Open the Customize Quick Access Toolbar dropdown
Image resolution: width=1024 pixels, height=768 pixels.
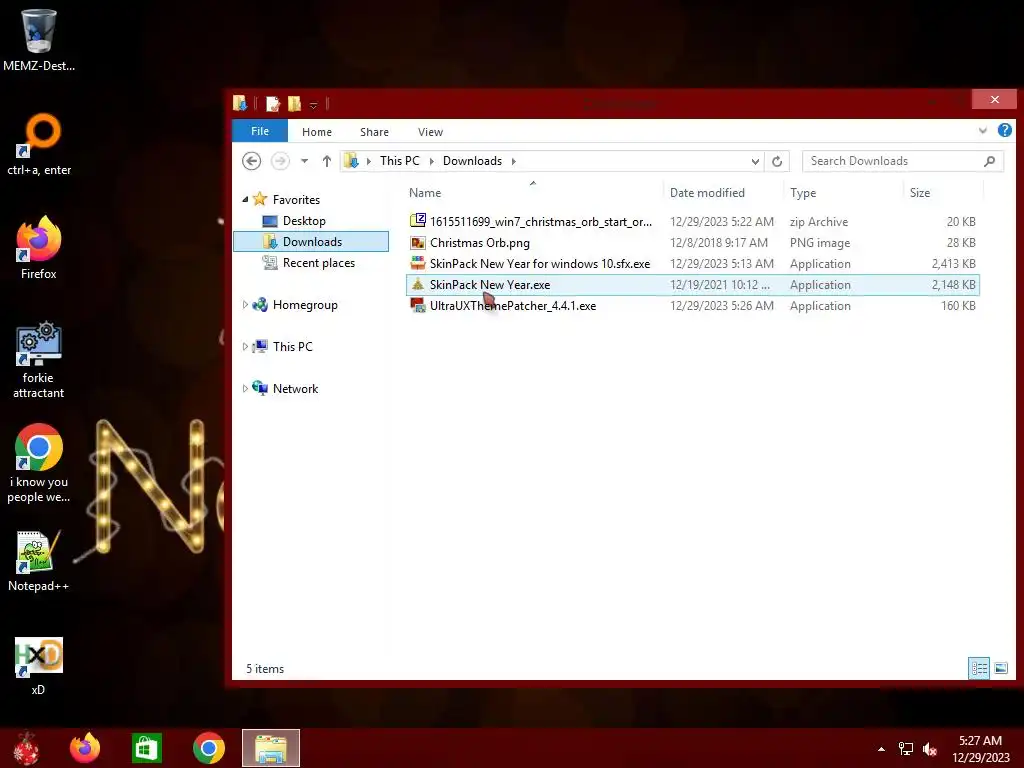point(313,104)
